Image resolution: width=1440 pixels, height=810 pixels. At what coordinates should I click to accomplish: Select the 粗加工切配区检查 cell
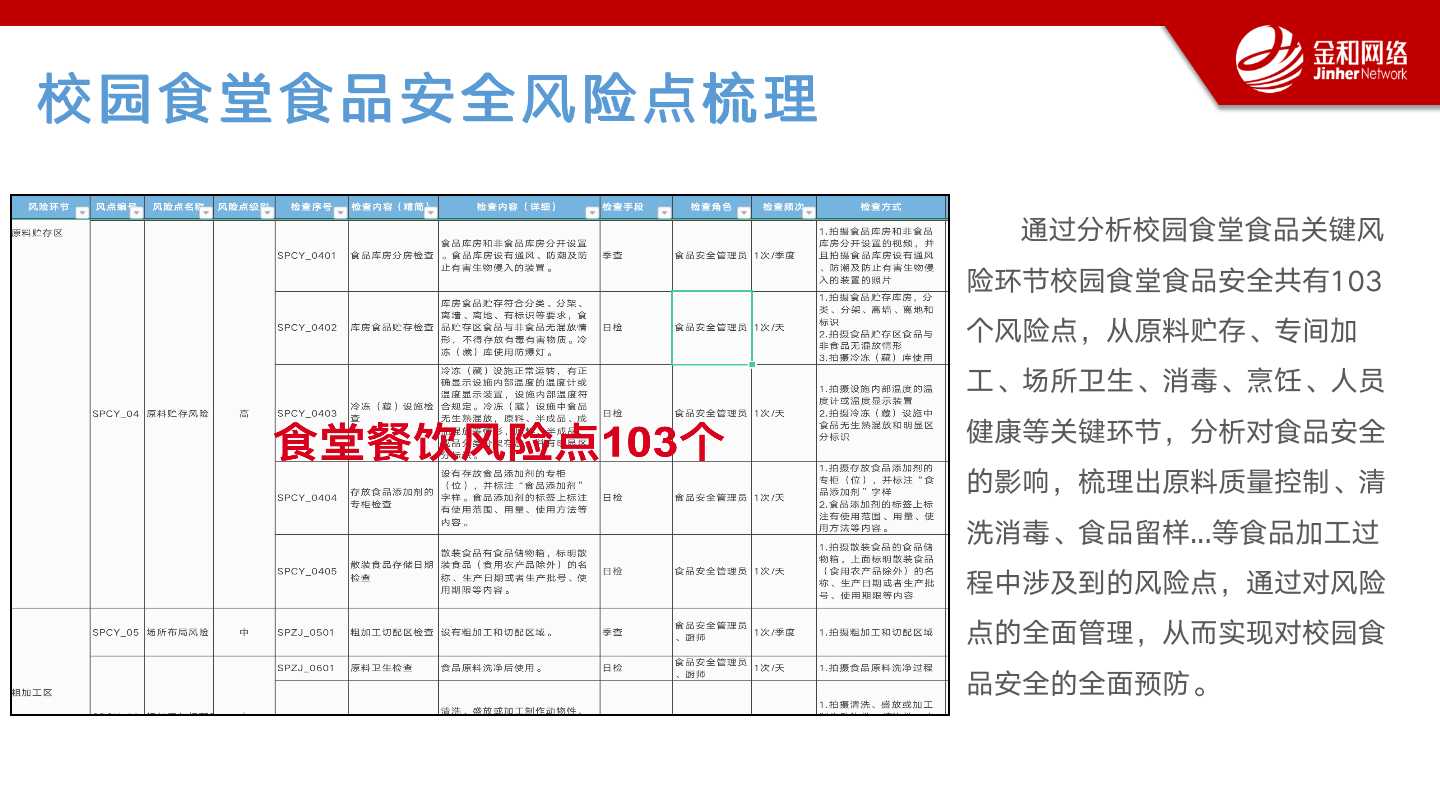click(393, 632)
